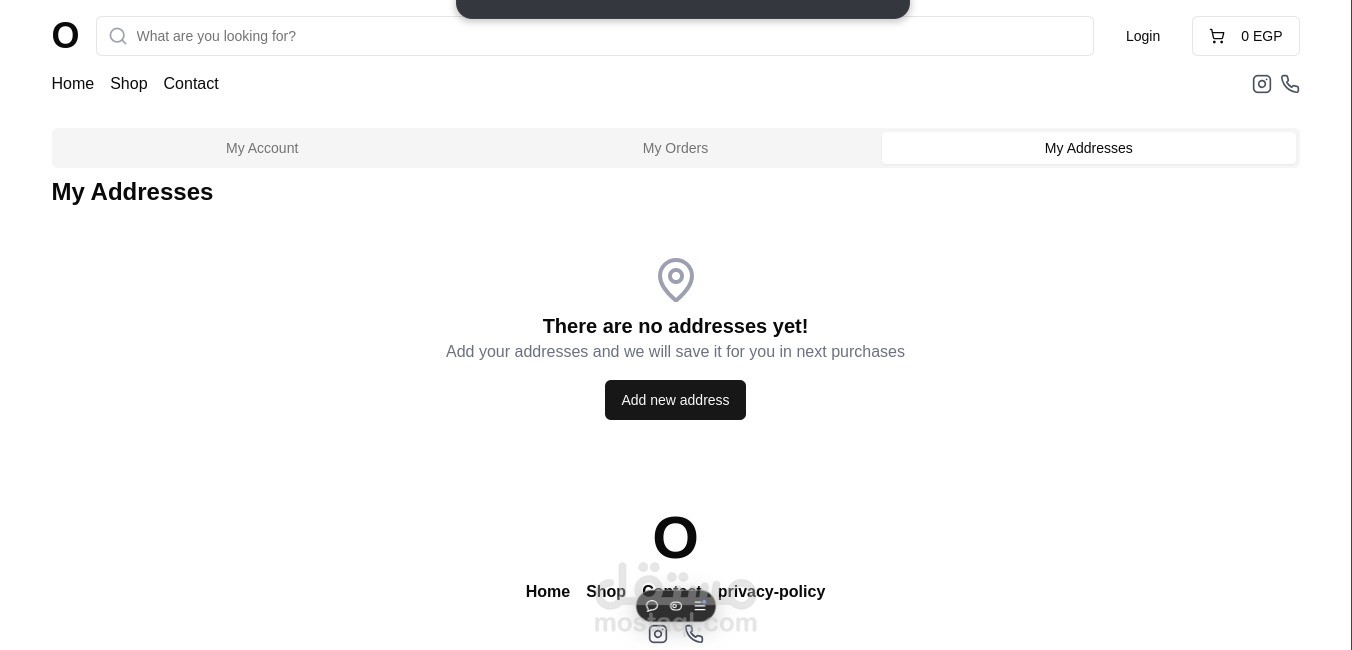Open the shopping cart showing 0 EGP
Screen dimensions: 1352x650
(x=1245, y=36)
